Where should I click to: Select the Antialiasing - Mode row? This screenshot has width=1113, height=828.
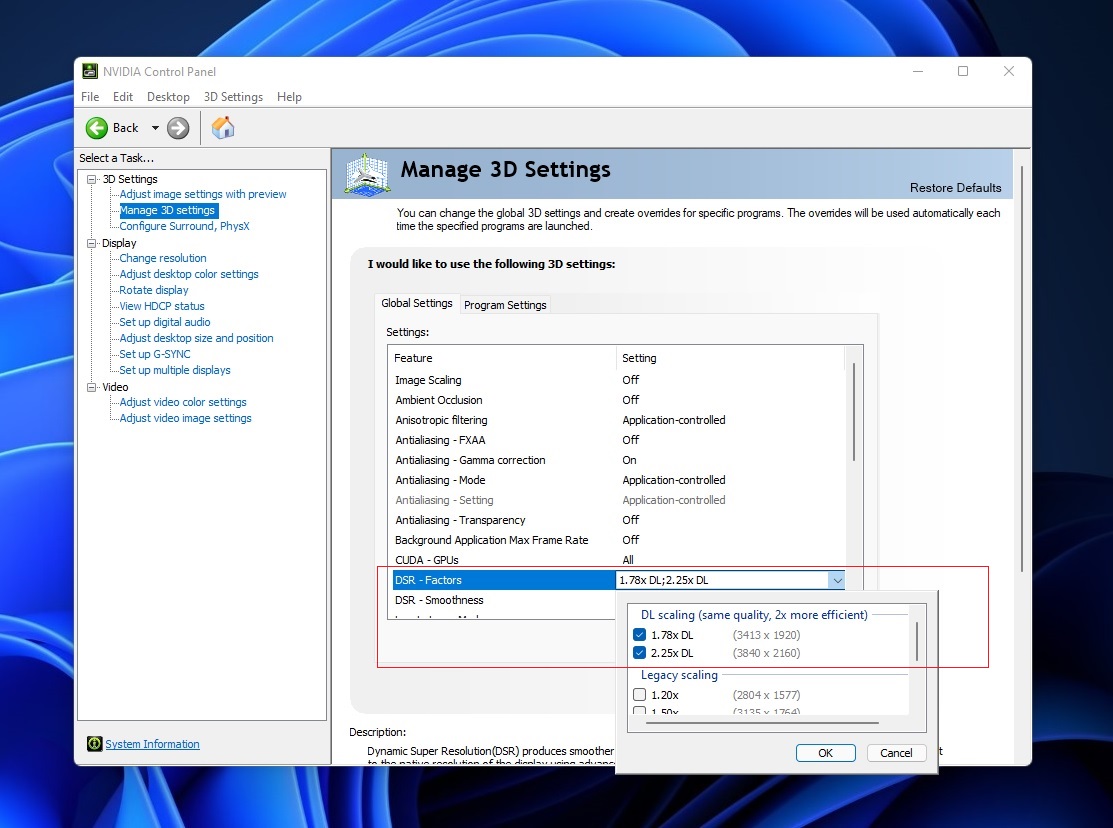[616, 480]
